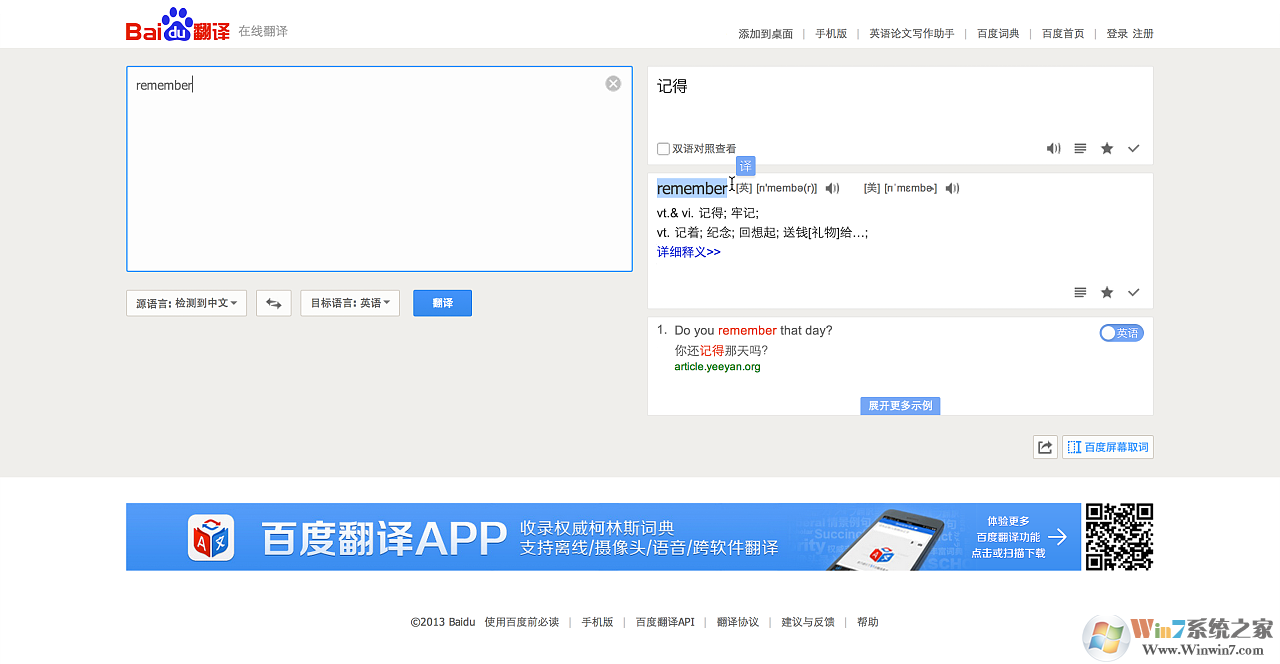Click the list icon in the translation result panel
This screenshot has height=664, width=1280.
(x=1080, y=148)
